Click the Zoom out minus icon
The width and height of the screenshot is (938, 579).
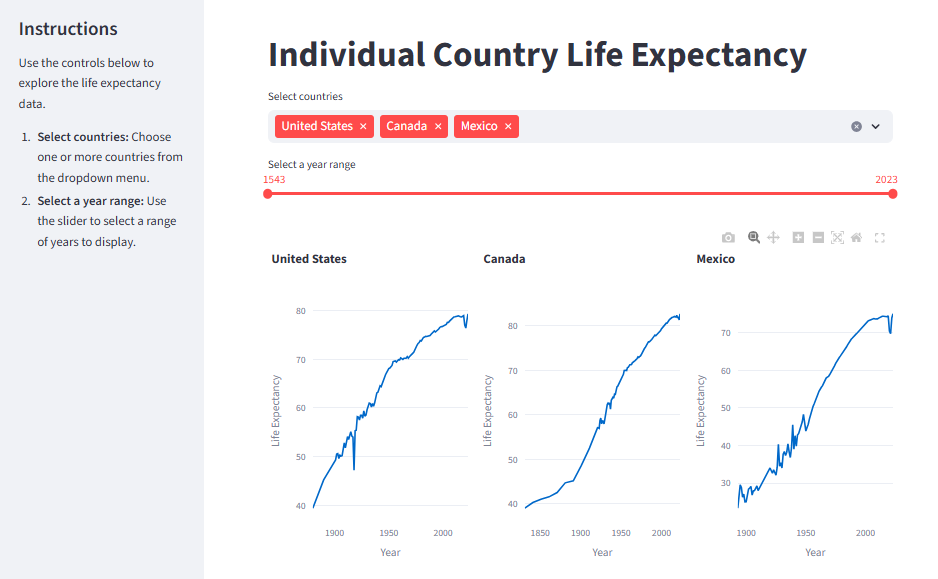pyautogui.click(x=818, y=237)
